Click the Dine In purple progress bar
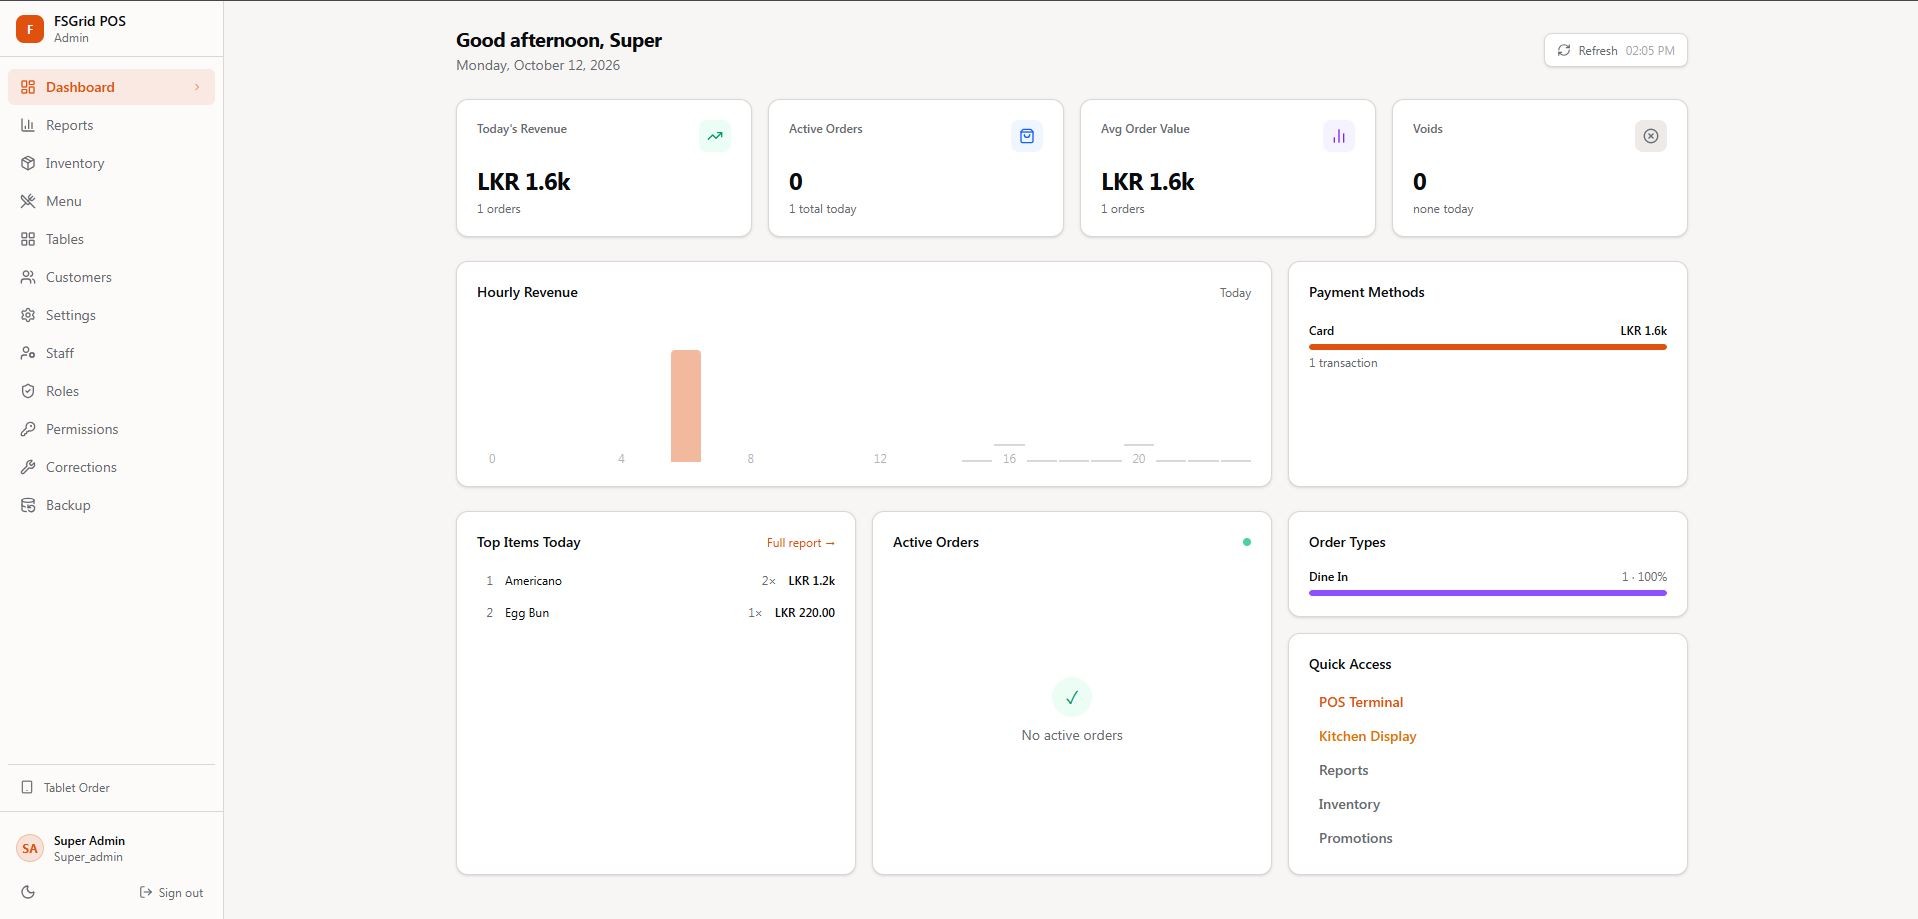The image size is (1918, 919). 1487,593
